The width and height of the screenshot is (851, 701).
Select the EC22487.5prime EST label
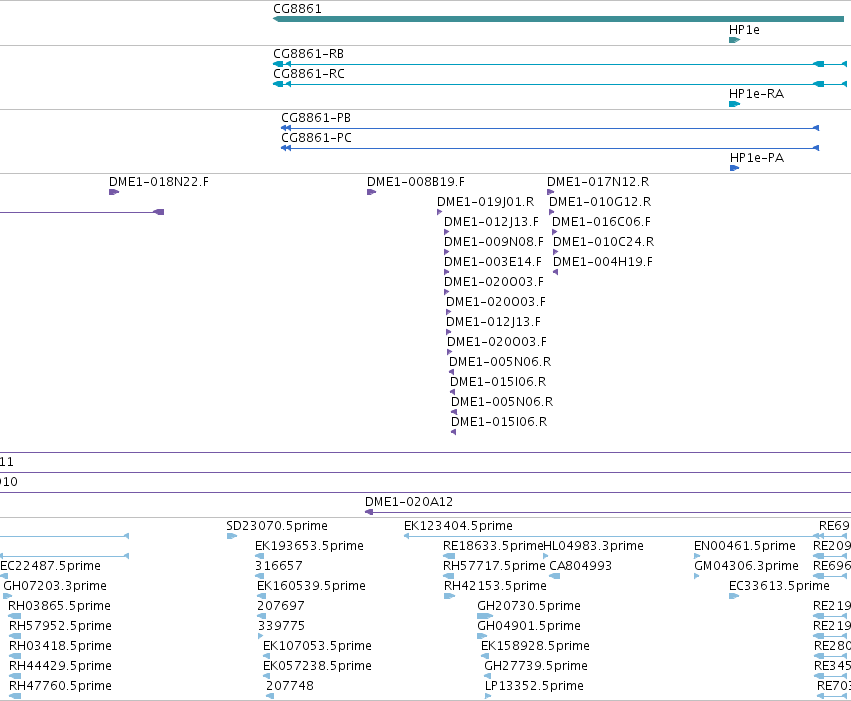tap(50, 566)
